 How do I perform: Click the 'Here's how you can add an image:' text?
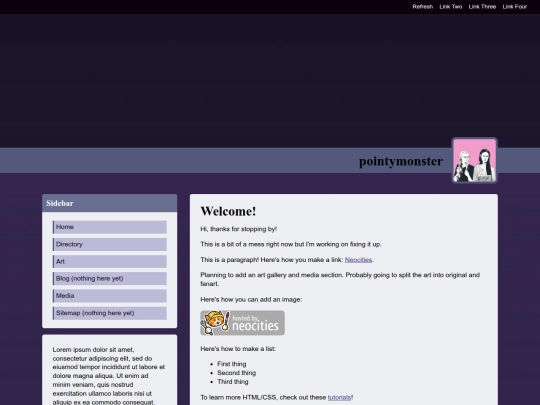point(251,300)
